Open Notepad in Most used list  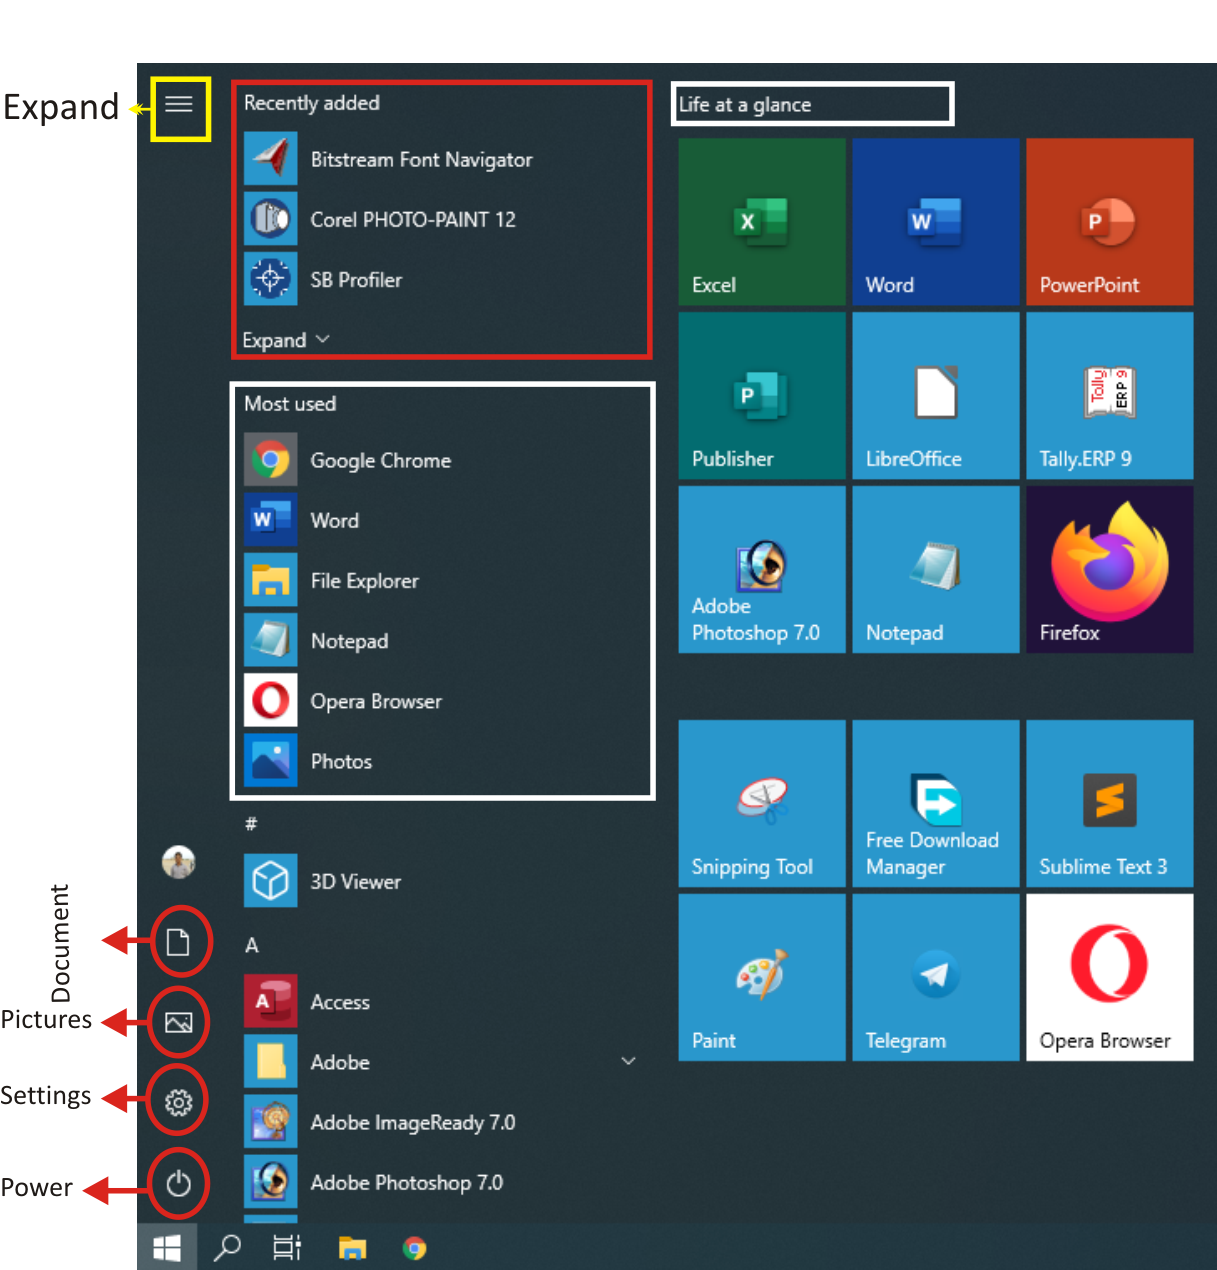coord(444,640)
